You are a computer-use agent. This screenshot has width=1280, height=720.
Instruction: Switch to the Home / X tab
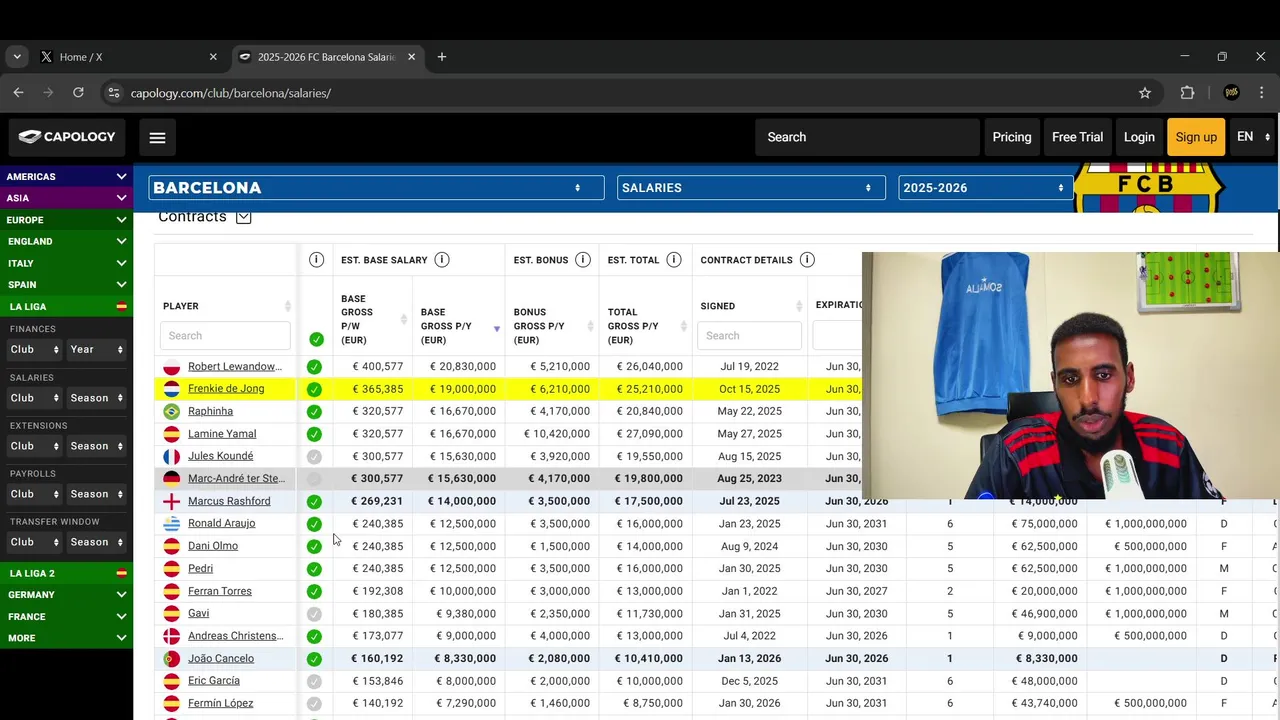tap(129, 57)
